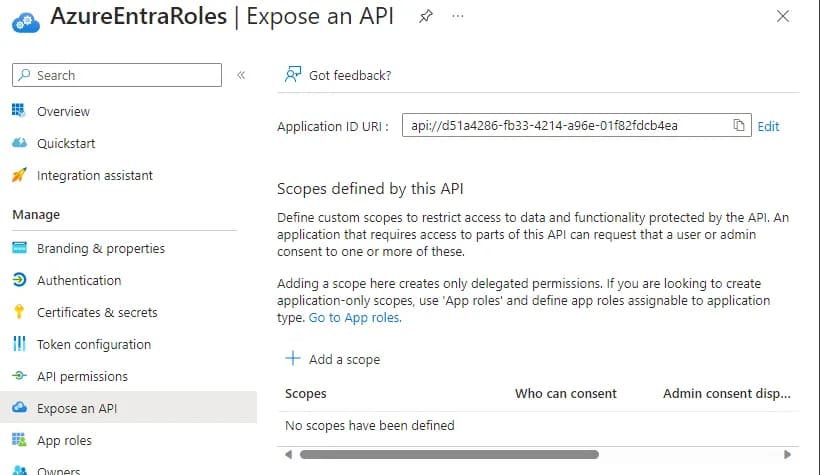Click the AzureEntraRoles cloud app icon
820x475 pixels.
[x=26, y=22]
